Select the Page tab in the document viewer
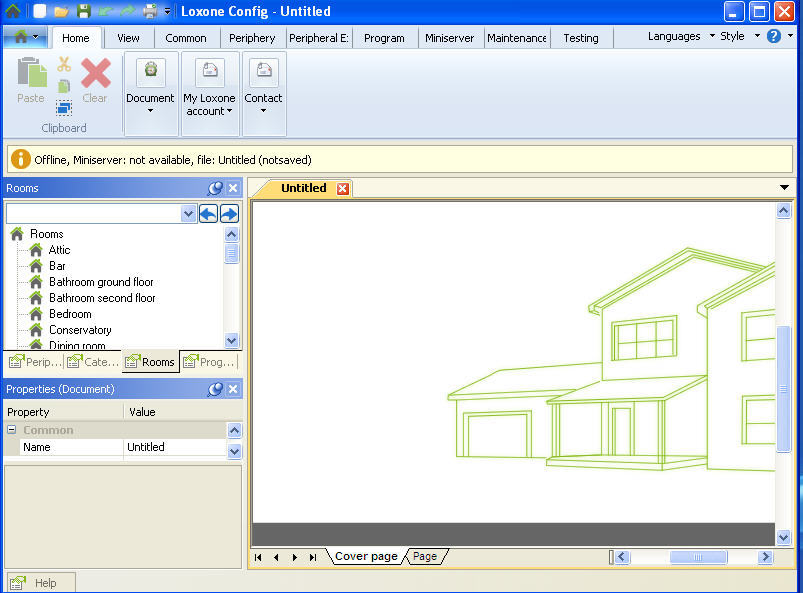The image size is (803, 593). tap(425, 556)
